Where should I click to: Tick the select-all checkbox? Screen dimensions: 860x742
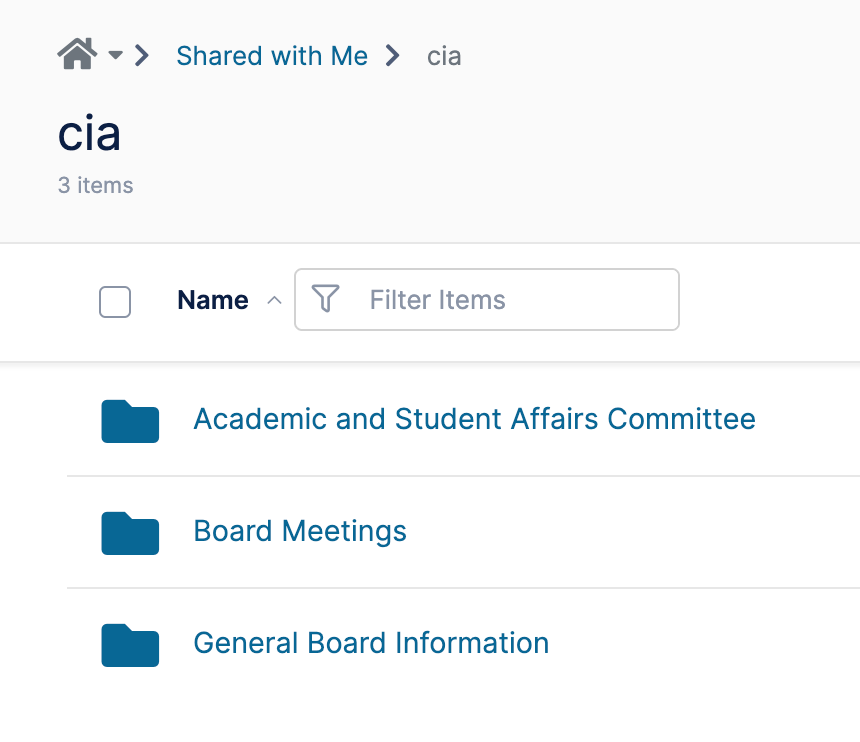[x=115, y=302]
